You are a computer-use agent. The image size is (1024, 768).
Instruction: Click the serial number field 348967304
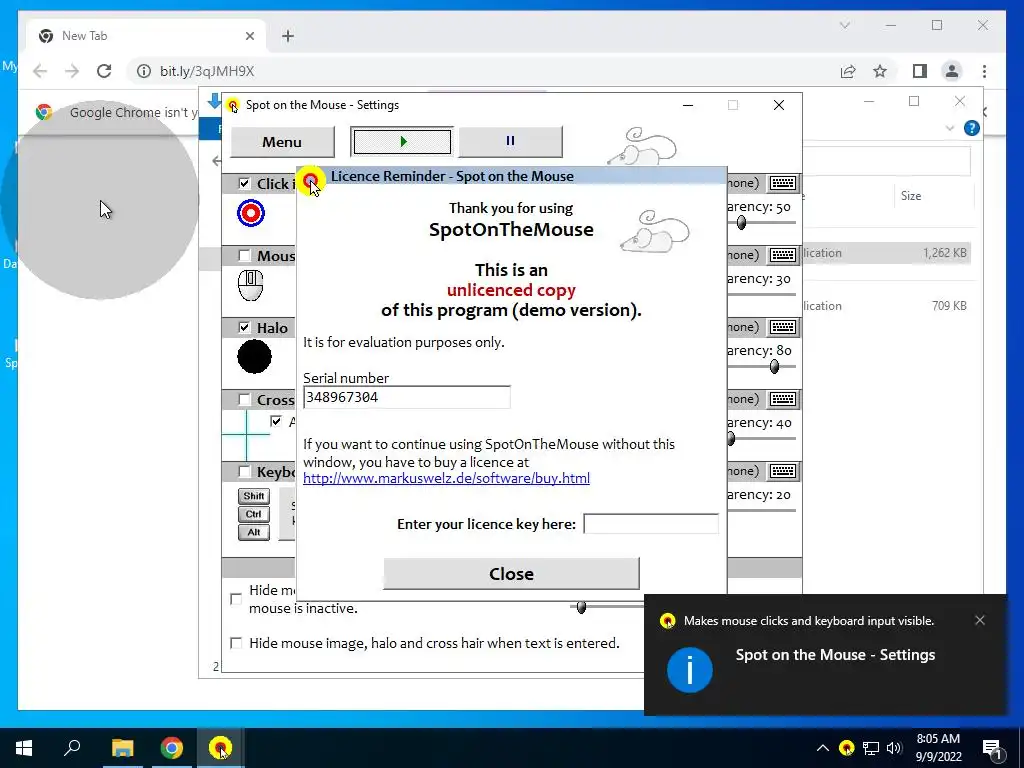pos(406,397)
